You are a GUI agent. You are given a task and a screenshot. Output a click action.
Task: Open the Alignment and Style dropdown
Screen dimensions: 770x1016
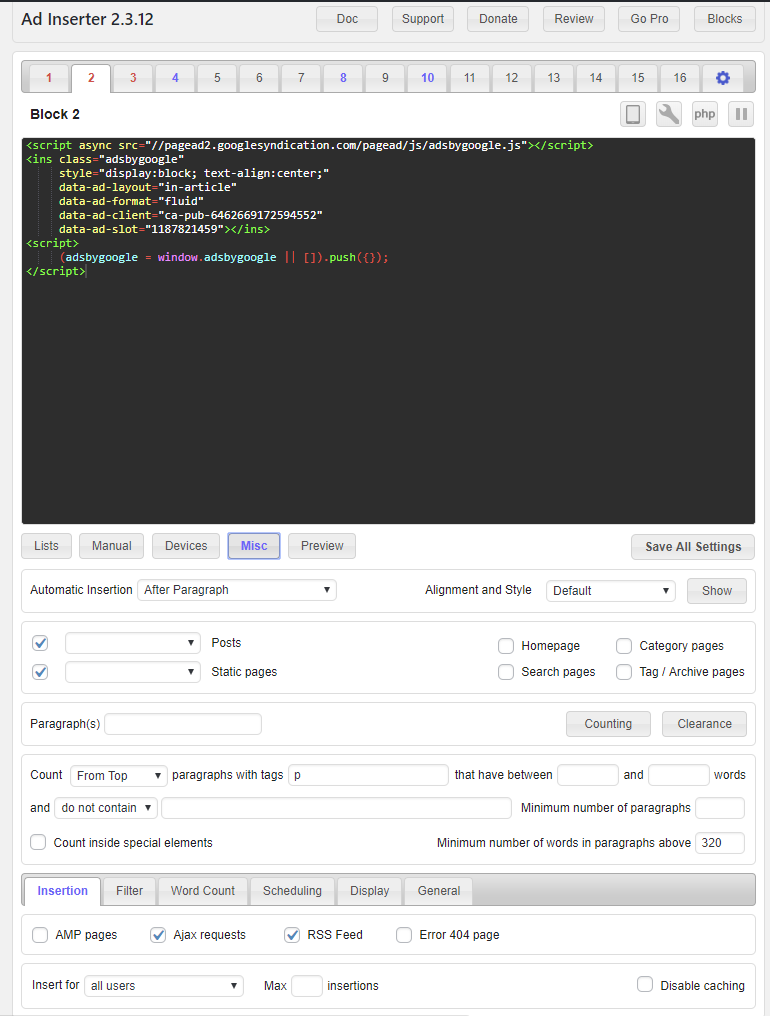(x=611, y=591)
